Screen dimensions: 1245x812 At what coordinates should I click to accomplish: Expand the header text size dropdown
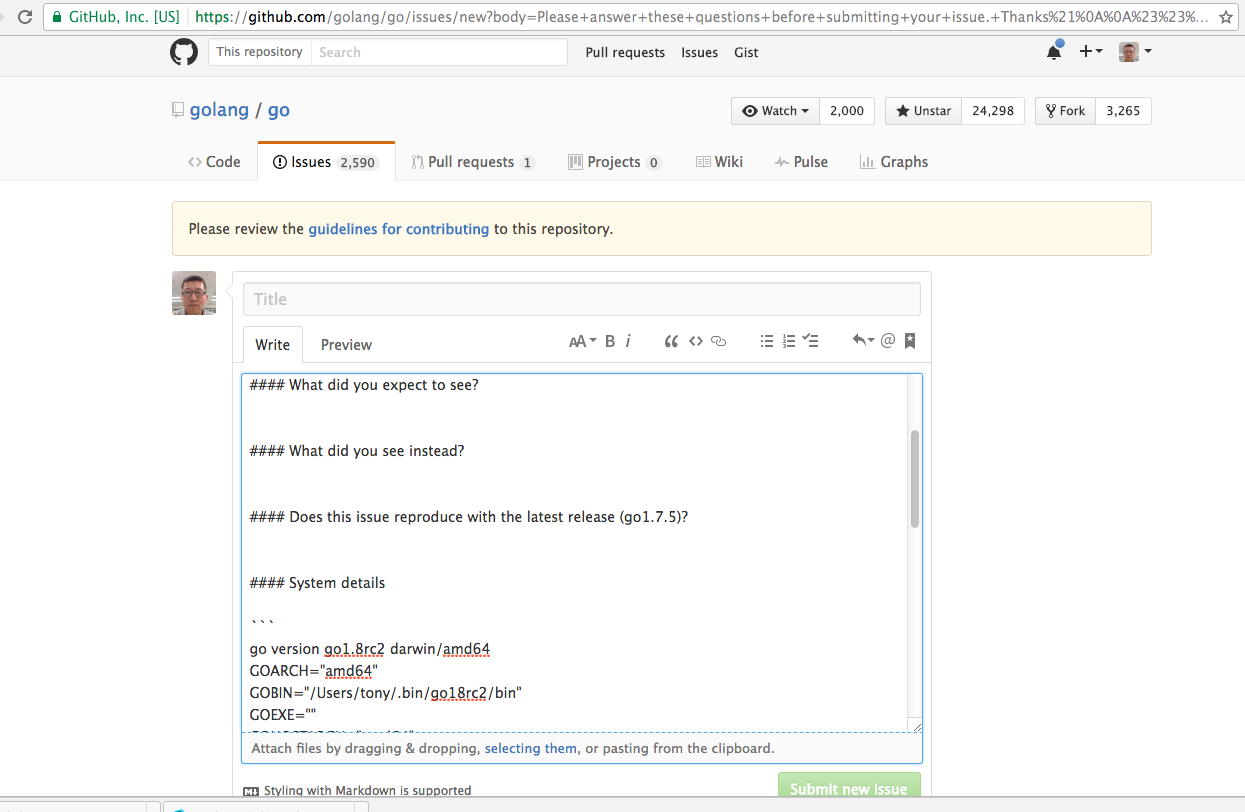point(582,341)
